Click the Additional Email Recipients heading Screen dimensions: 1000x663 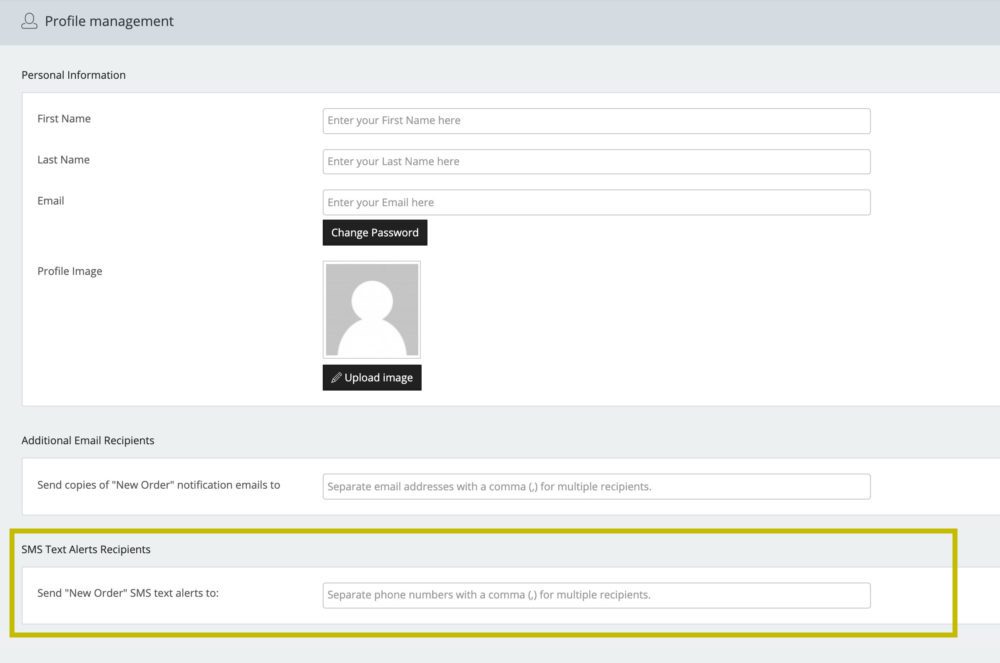click(x=88, y=440)
